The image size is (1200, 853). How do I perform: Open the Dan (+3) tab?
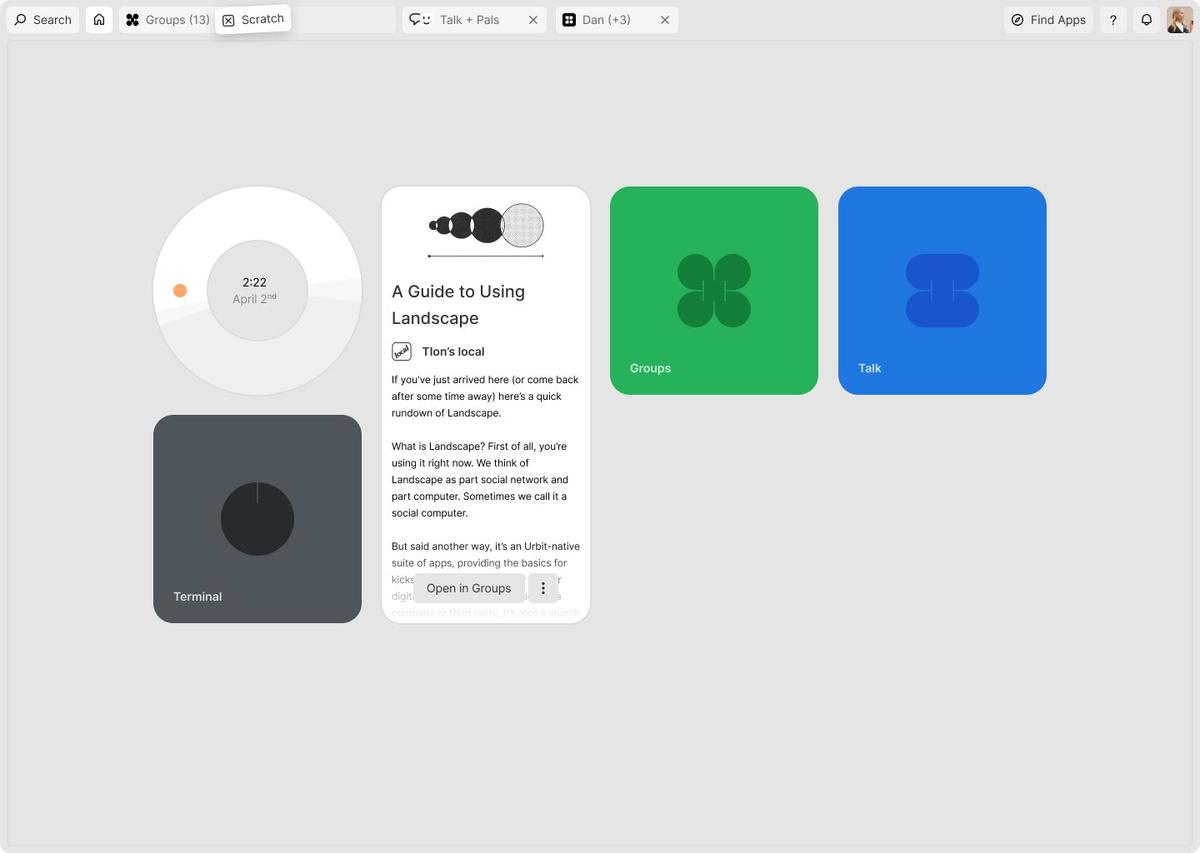[606, 20]
